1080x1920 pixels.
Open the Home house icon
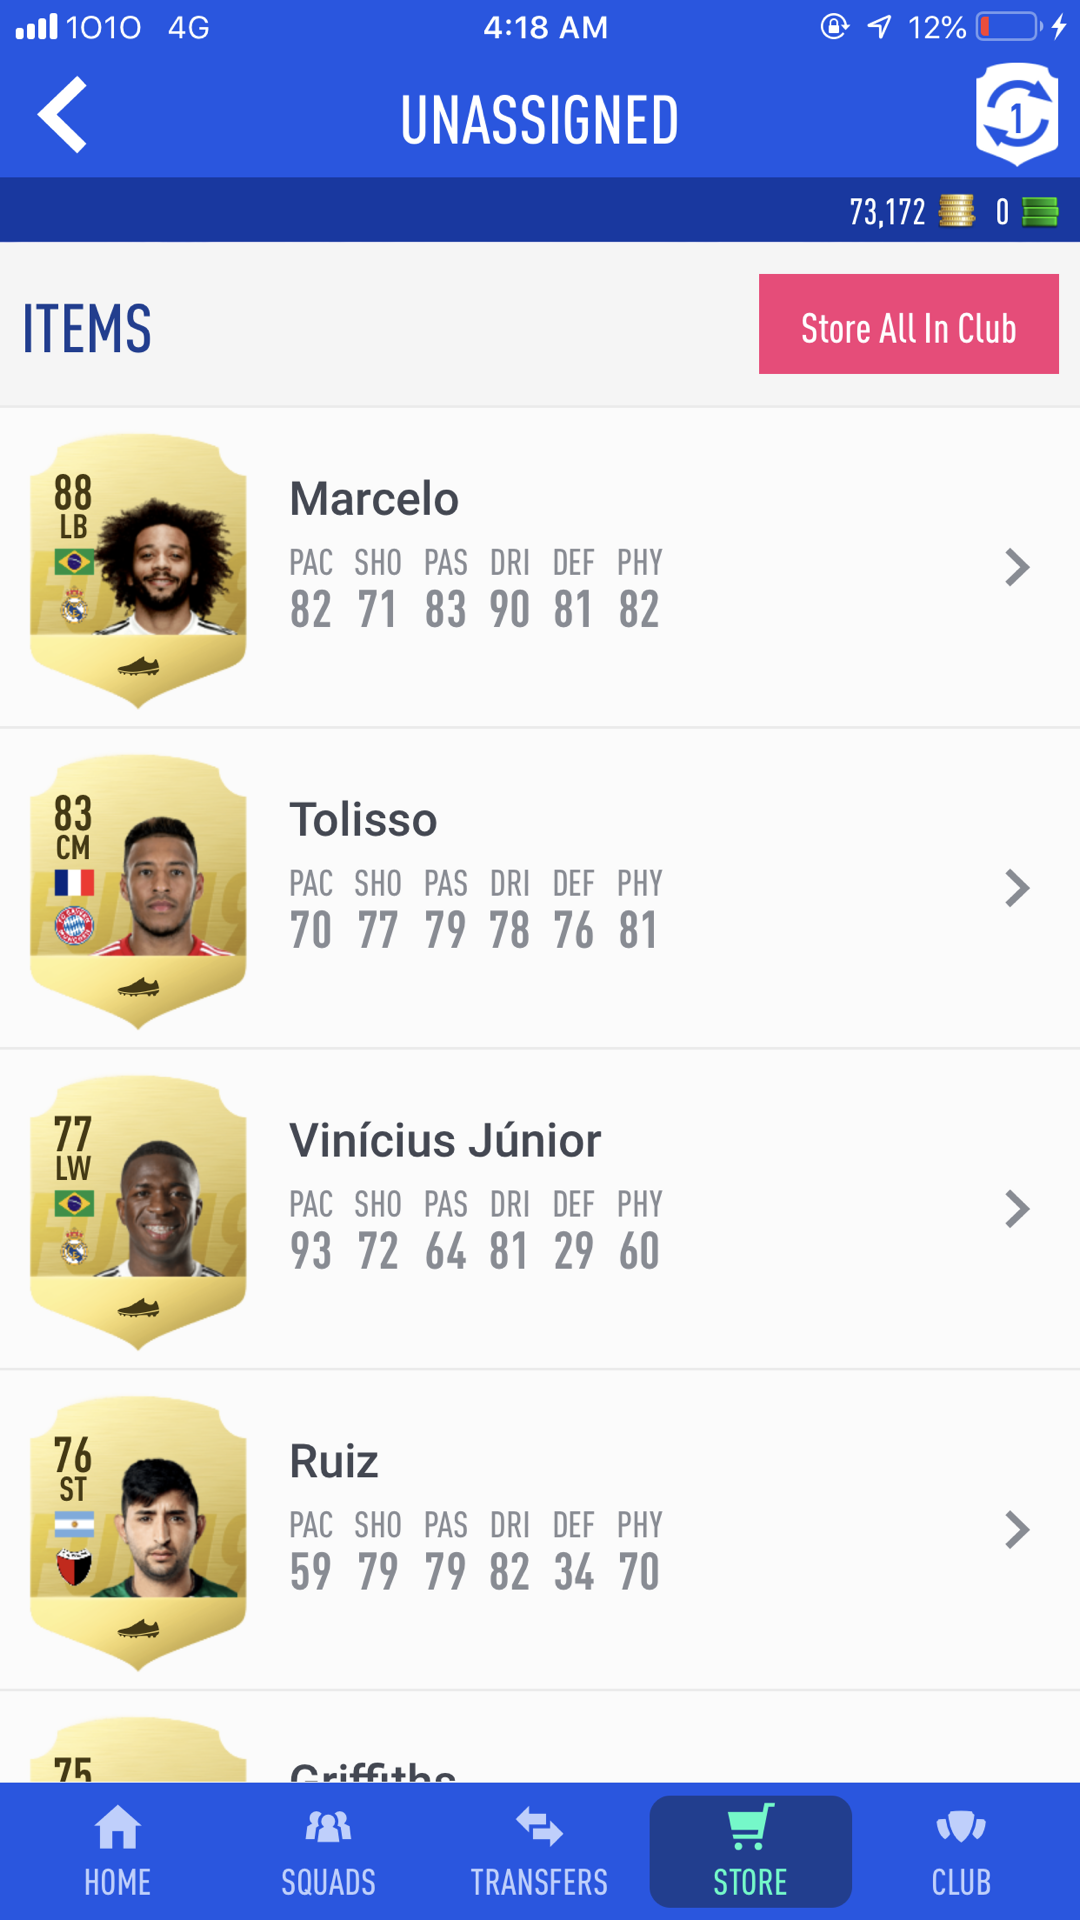pos(117,1828)
